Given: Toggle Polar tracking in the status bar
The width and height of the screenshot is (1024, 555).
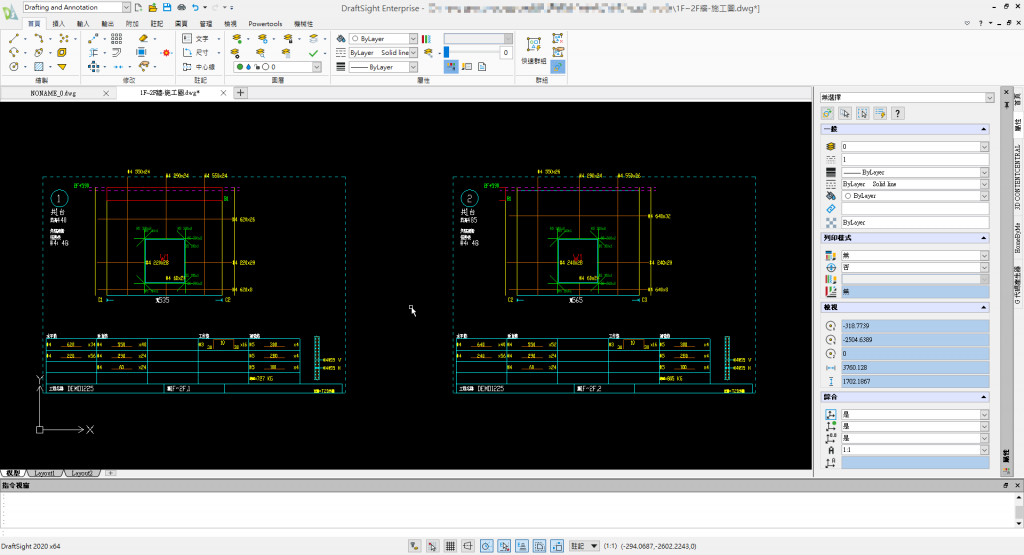Looking at the screenshot, I should pyautogui.click(x=486, y=546).
